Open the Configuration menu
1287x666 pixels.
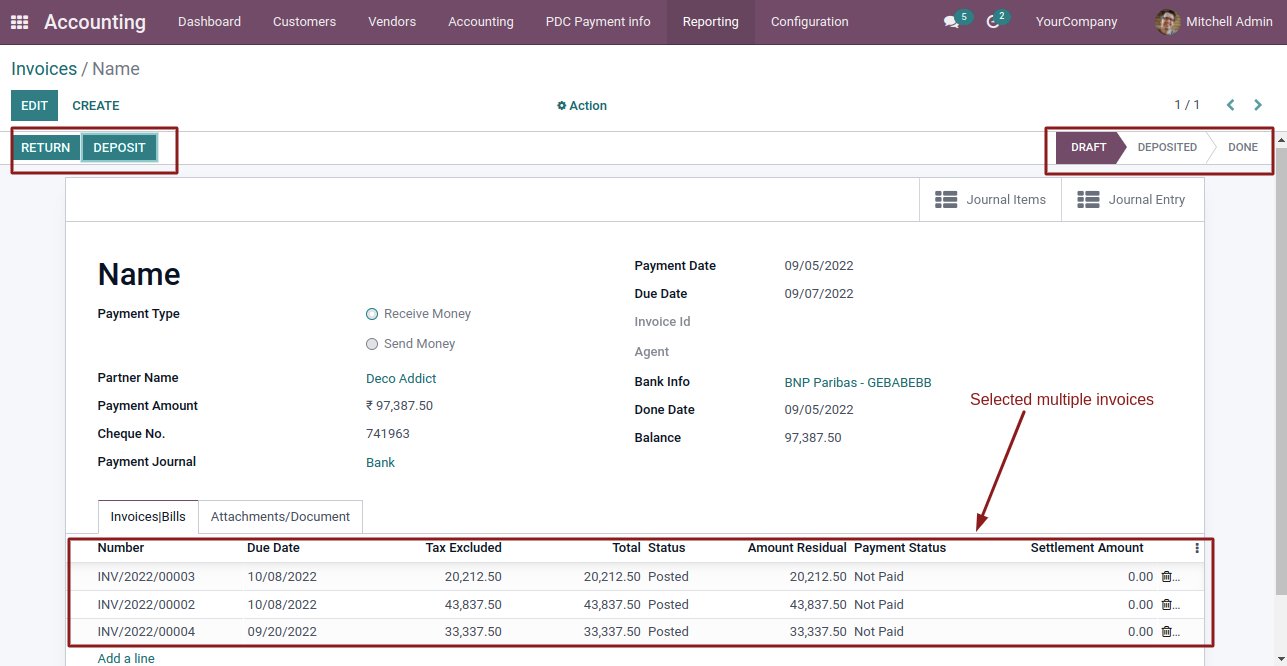810,22
